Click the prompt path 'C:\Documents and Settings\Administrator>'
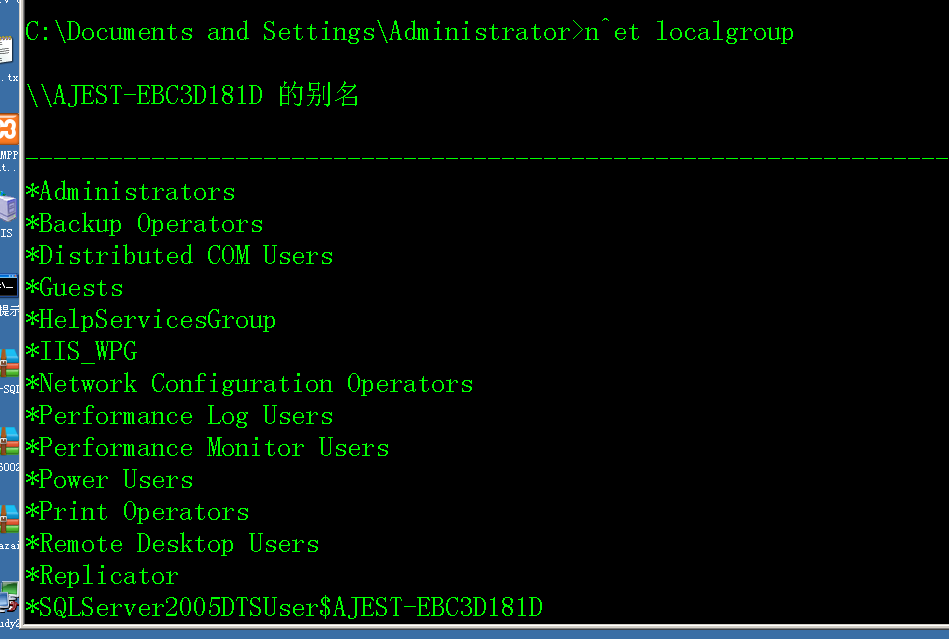Image resolution: width=949 pixels, height=639 pixels. tap(304, 32)
